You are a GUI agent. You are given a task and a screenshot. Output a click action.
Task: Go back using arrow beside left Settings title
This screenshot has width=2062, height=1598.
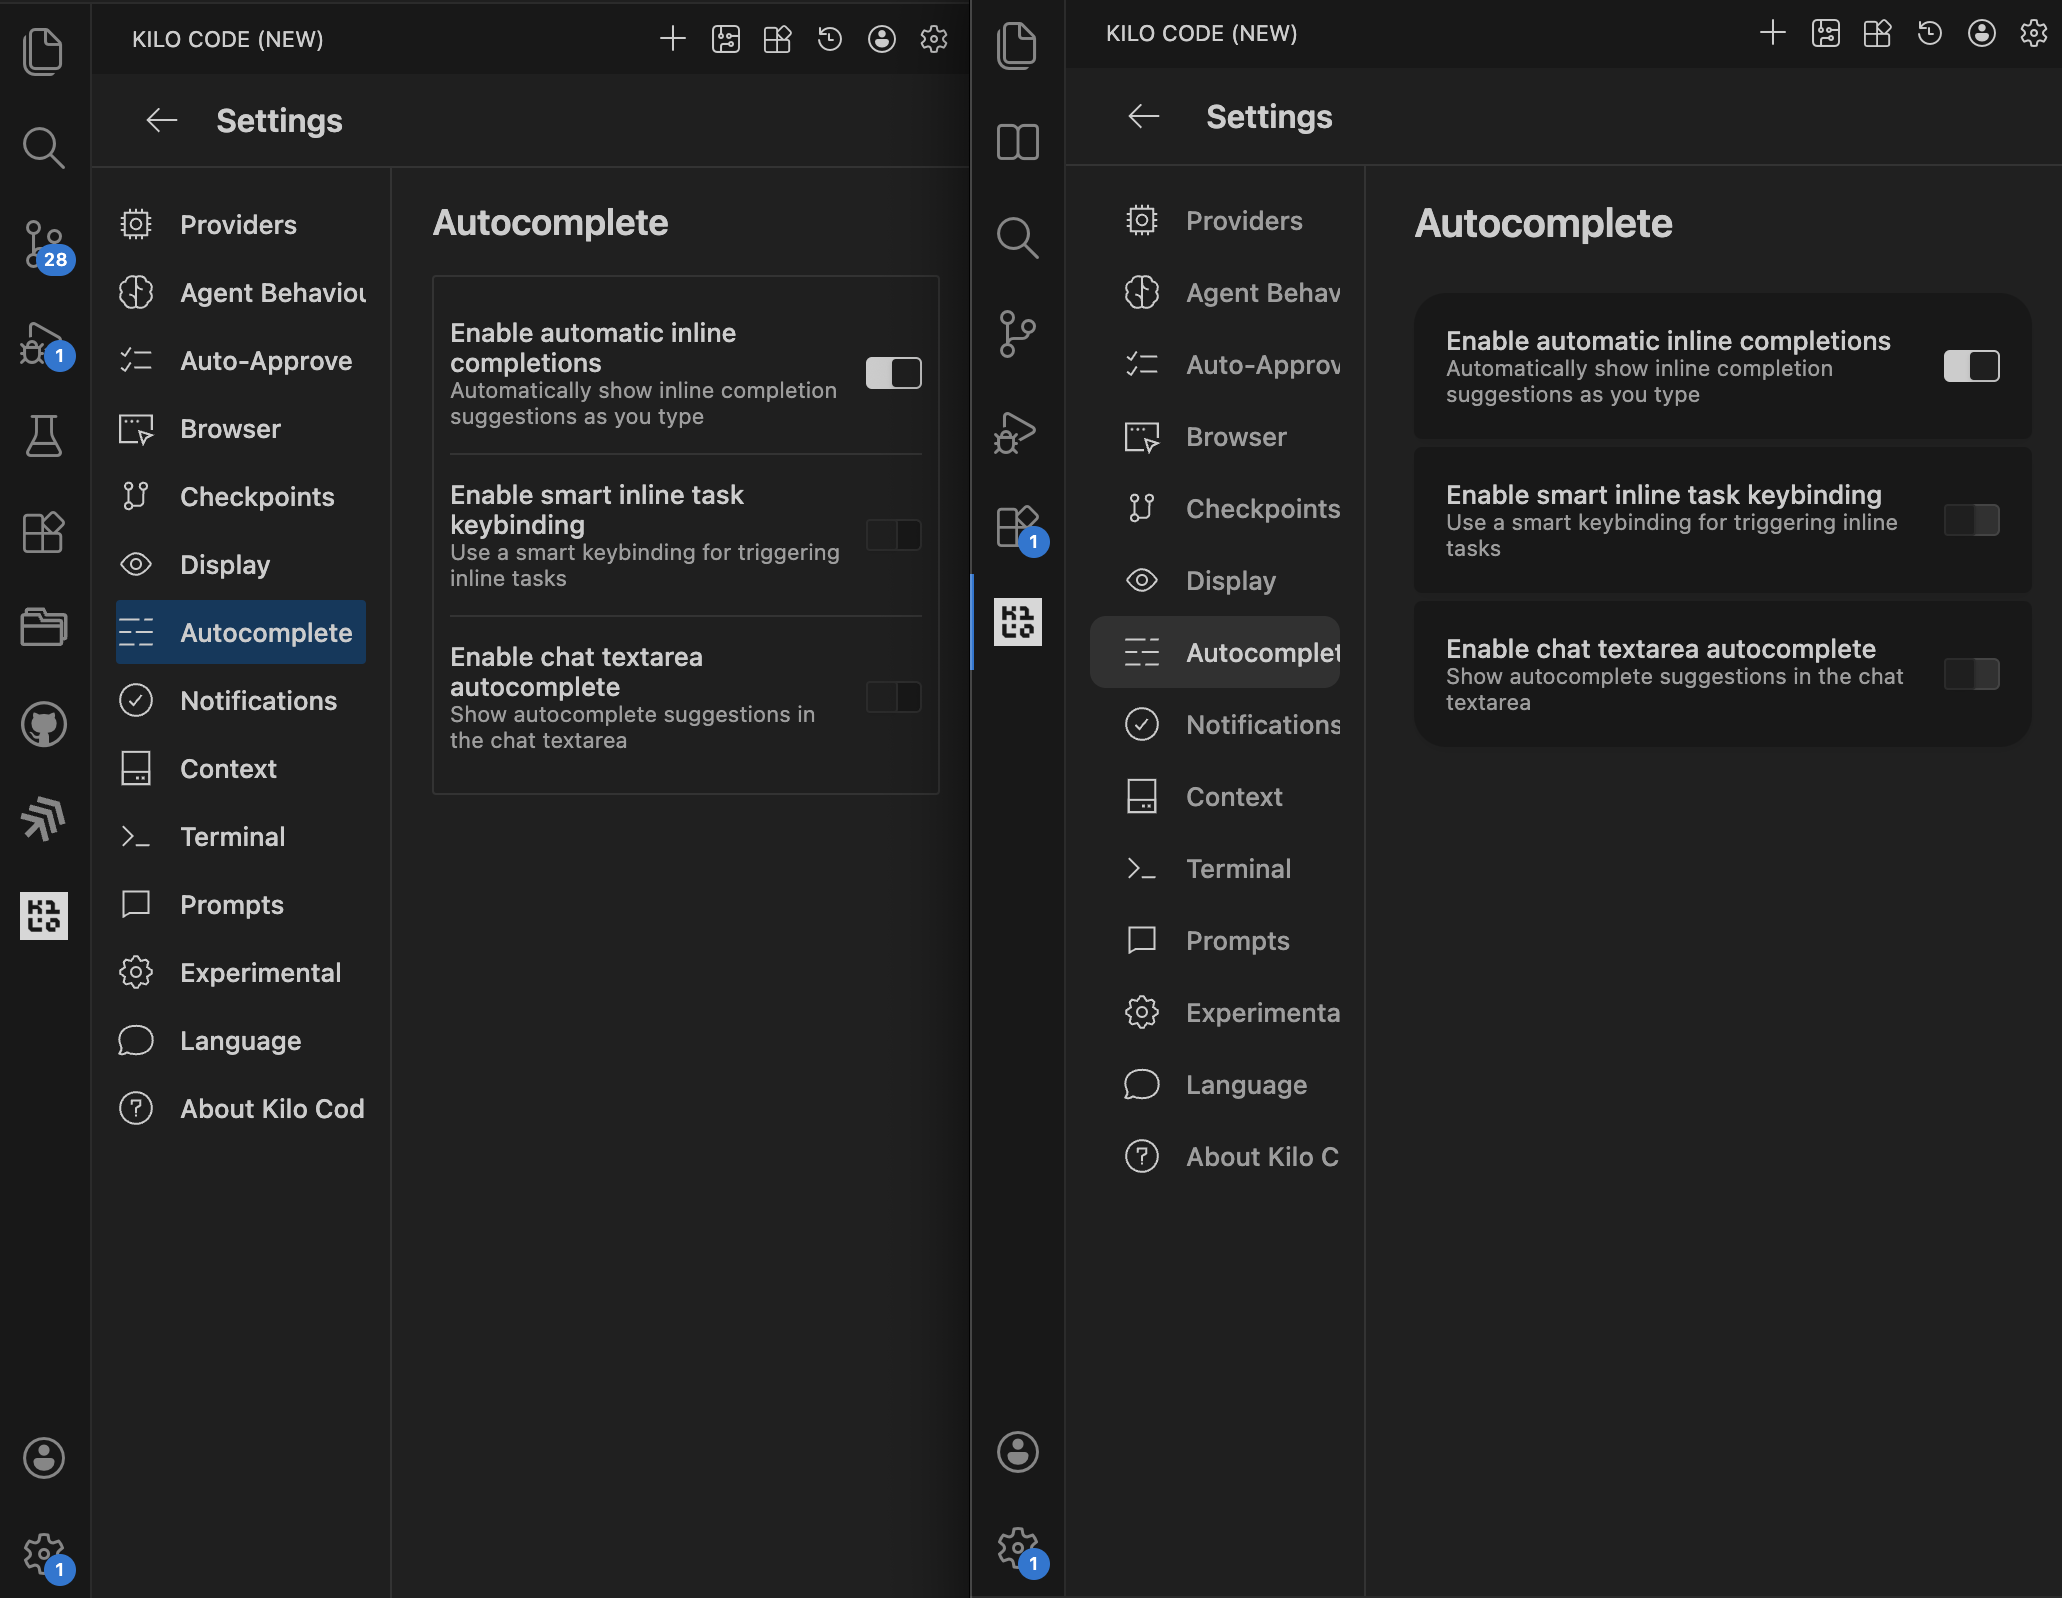coord(161,121)
